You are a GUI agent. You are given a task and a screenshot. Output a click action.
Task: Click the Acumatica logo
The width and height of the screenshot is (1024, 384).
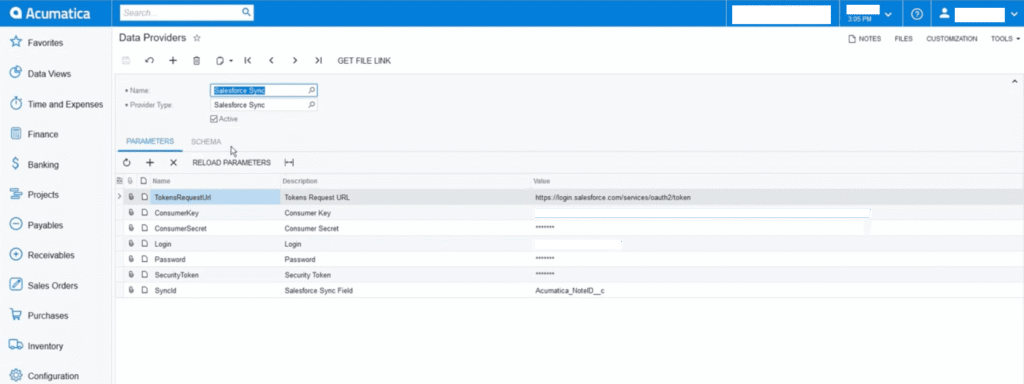(50, 13)
